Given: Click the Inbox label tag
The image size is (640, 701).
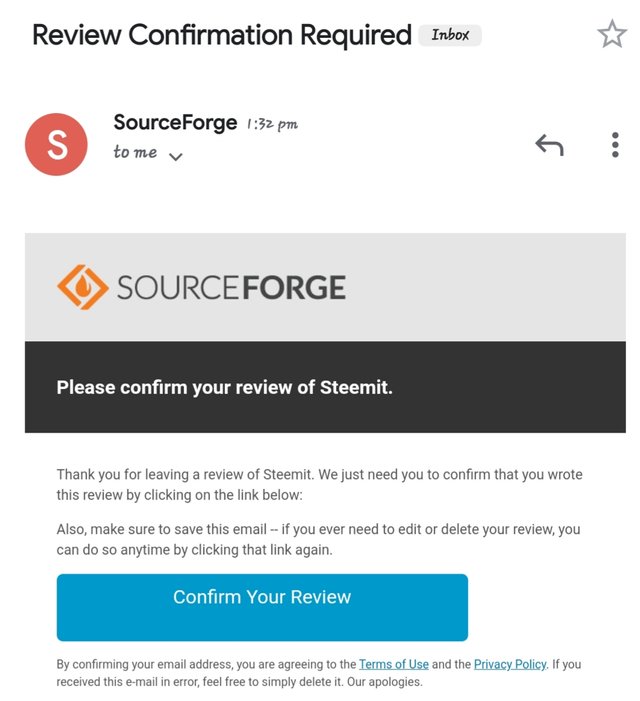Looking at the screenshot, I should click(x=450, y=35).
